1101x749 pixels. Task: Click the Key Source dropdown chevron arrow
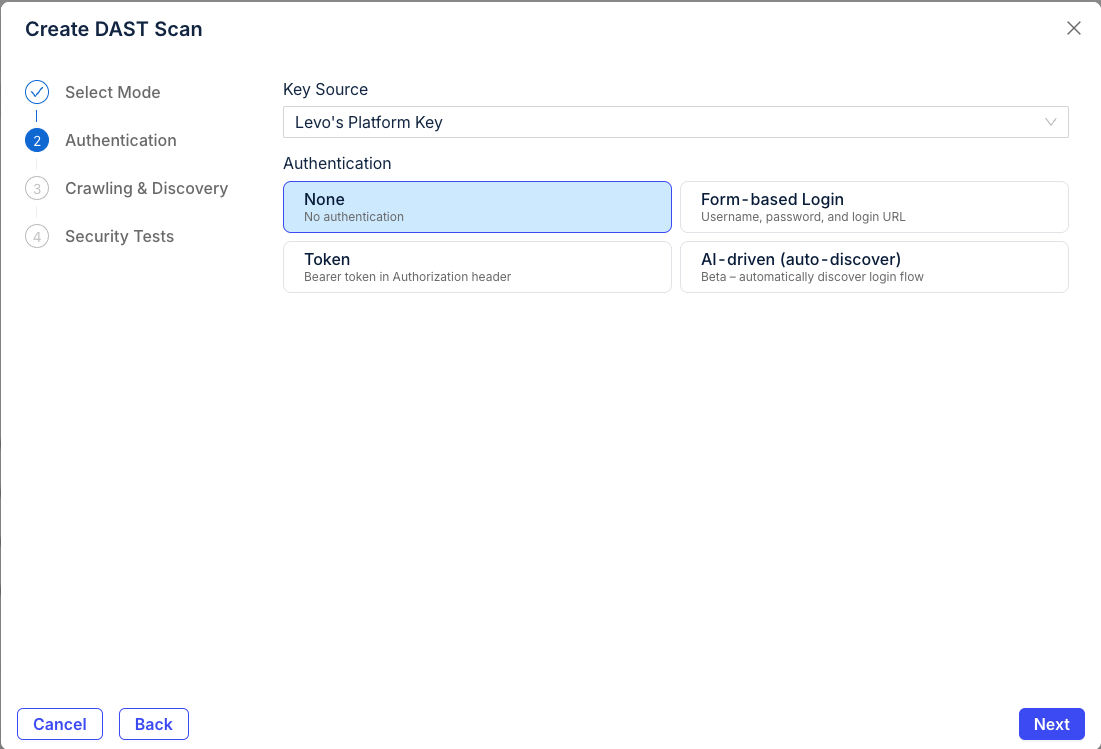(x=1051, y=122)
